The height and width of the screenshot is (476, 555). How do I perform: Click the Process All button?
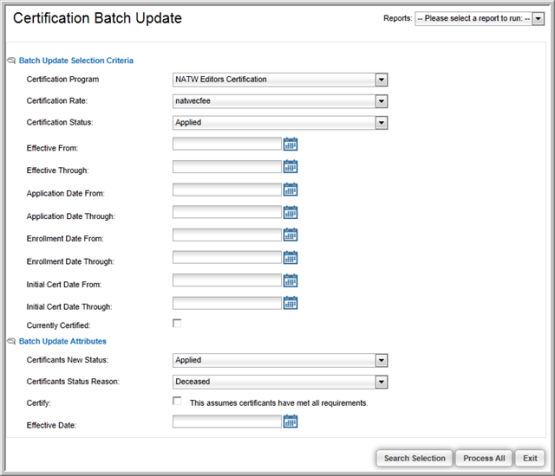484,458
